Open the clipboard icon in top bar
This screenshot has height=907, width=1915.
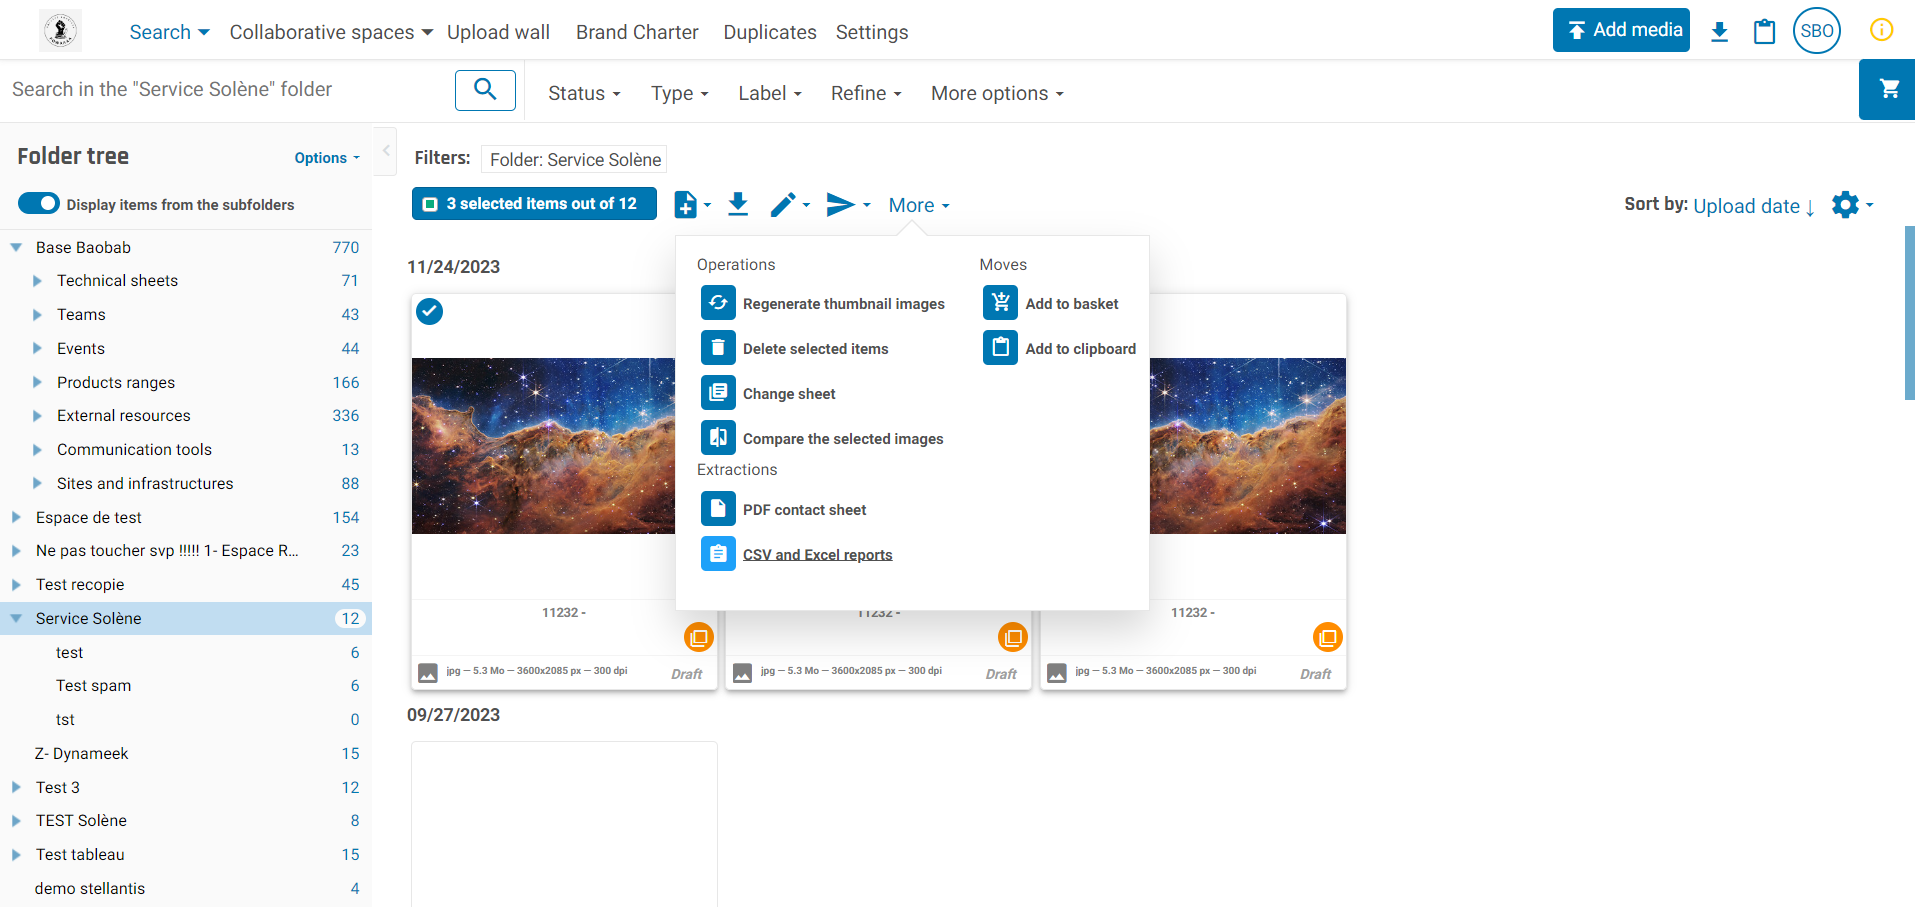coord(1765,31)
